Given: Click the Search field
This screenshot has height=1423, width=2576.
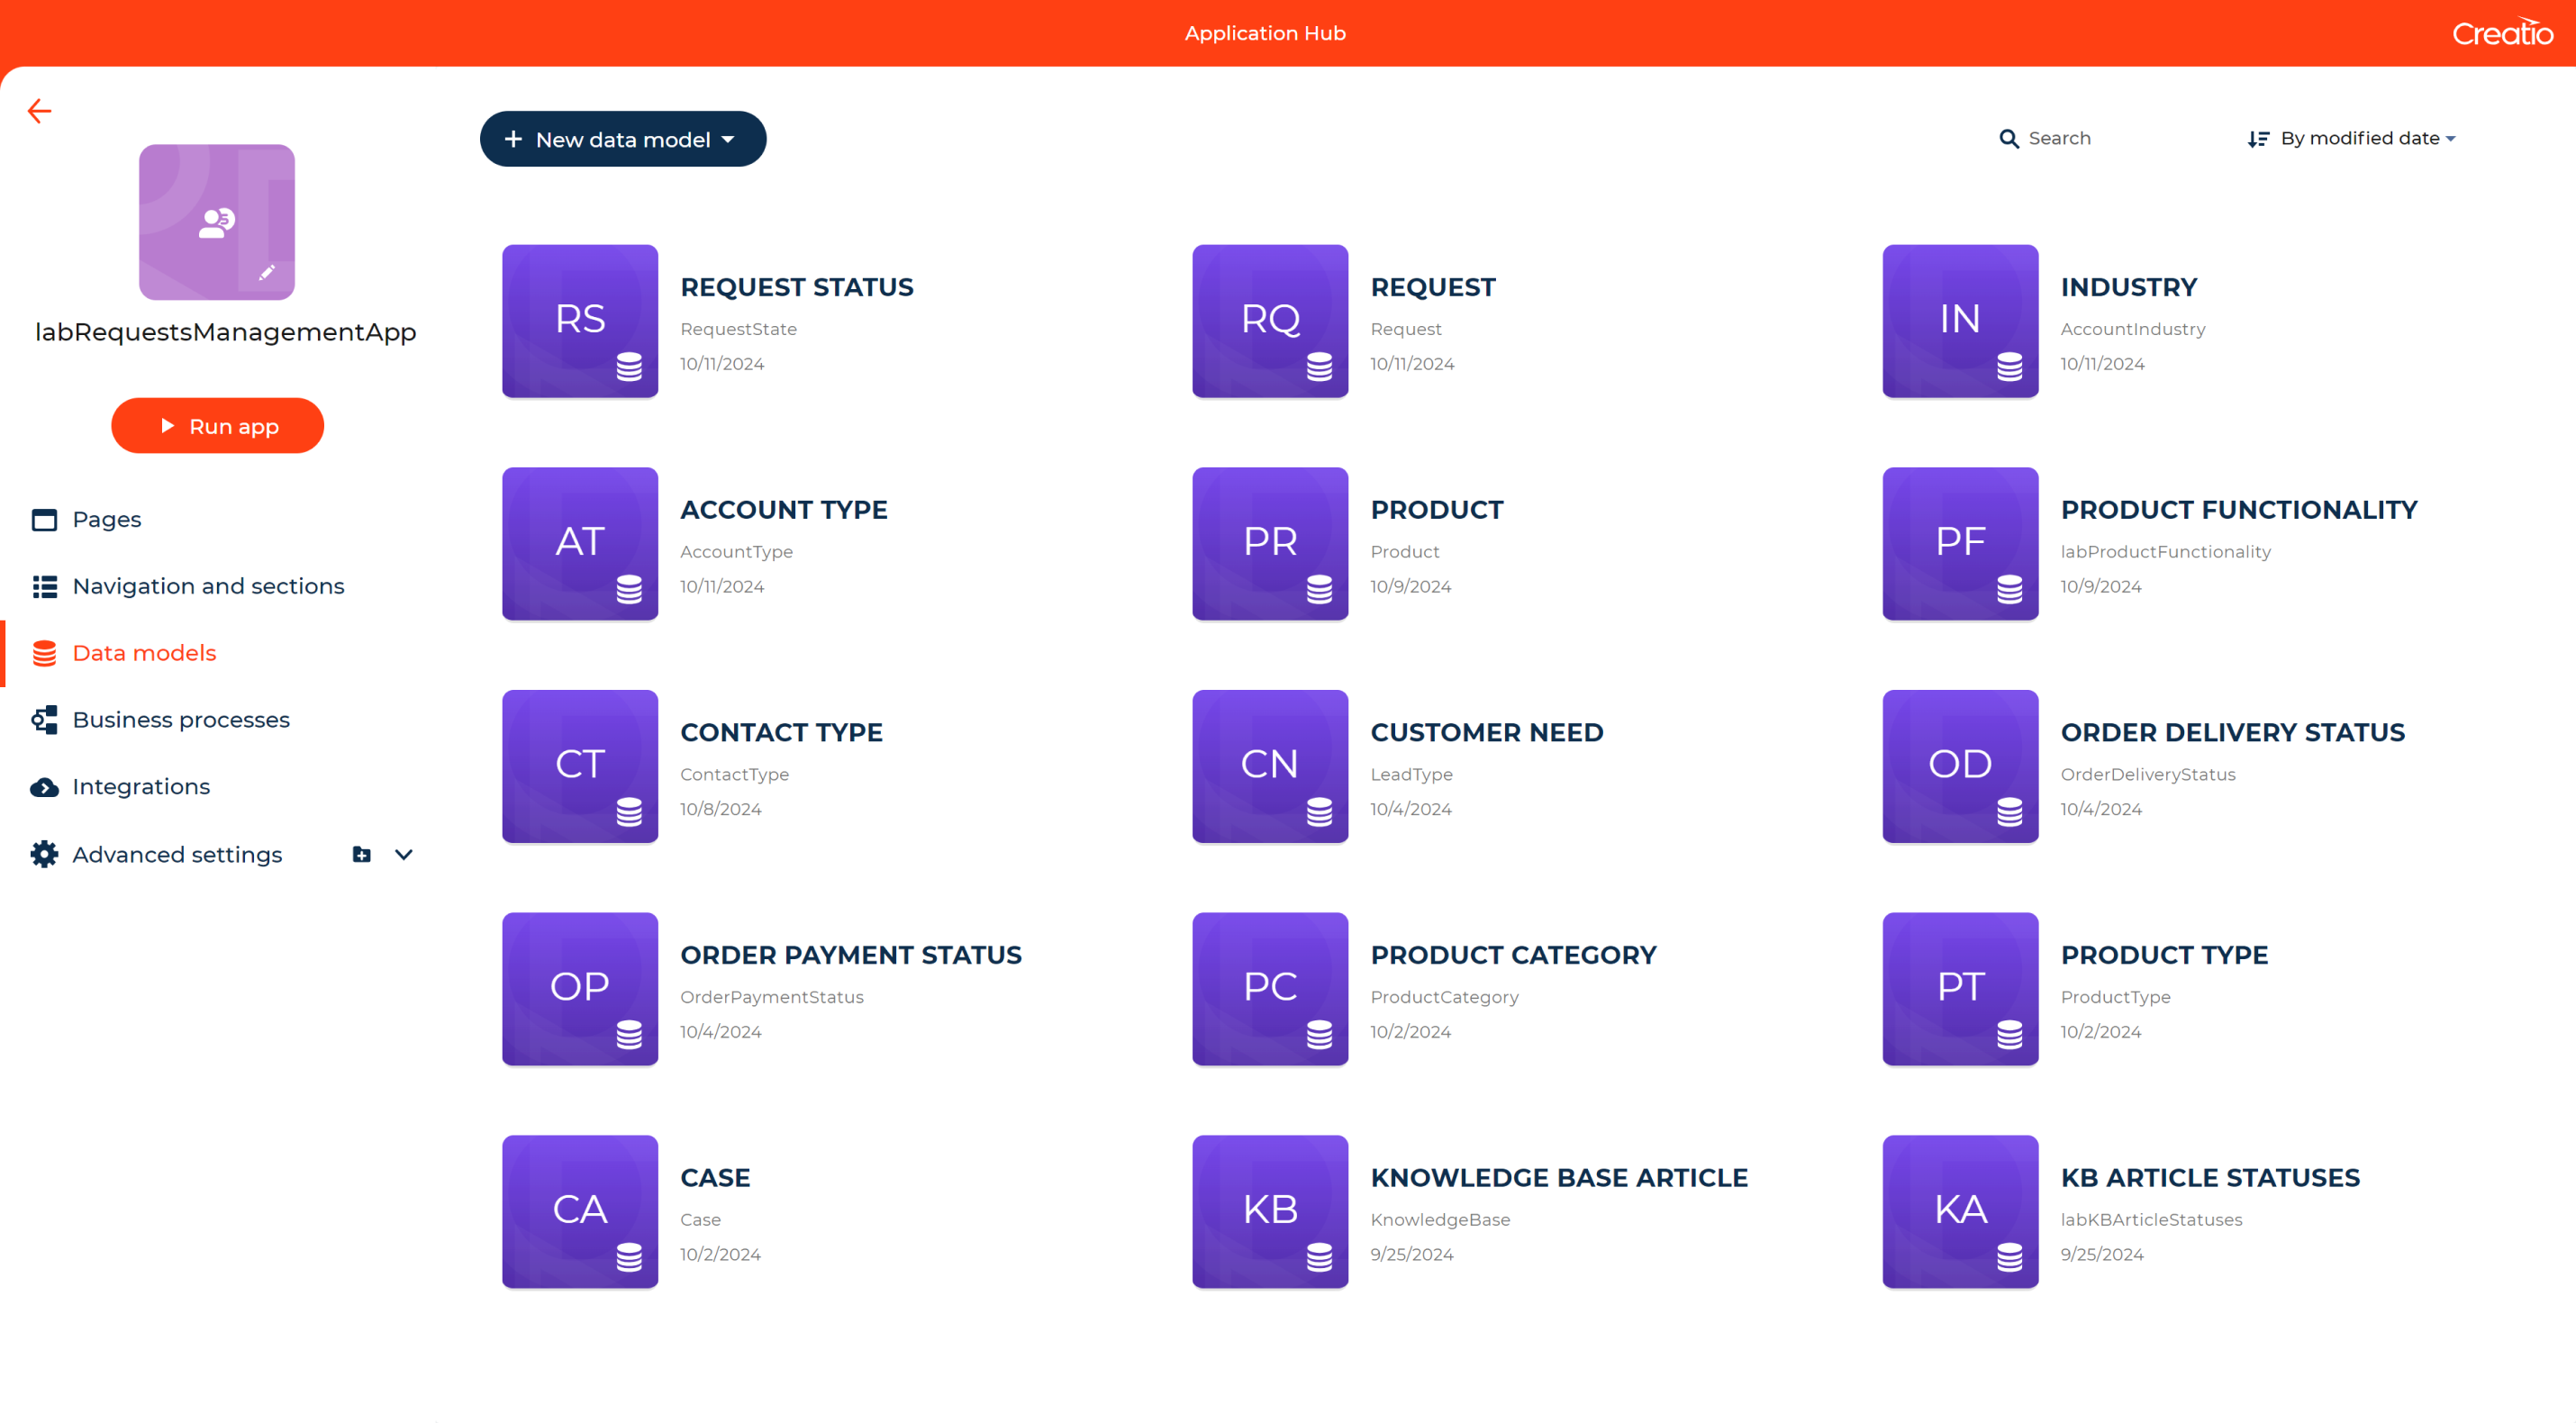Looking at the screenshot, I should (x=2060, y=138).
